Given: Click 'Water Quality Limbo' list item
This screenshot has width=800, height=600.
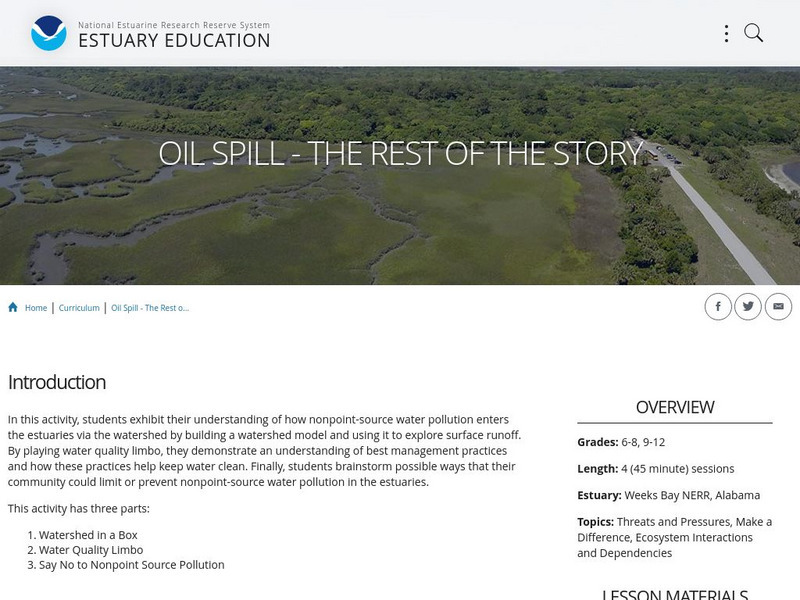Looking at the screenshot, I should tap(91, 550).
